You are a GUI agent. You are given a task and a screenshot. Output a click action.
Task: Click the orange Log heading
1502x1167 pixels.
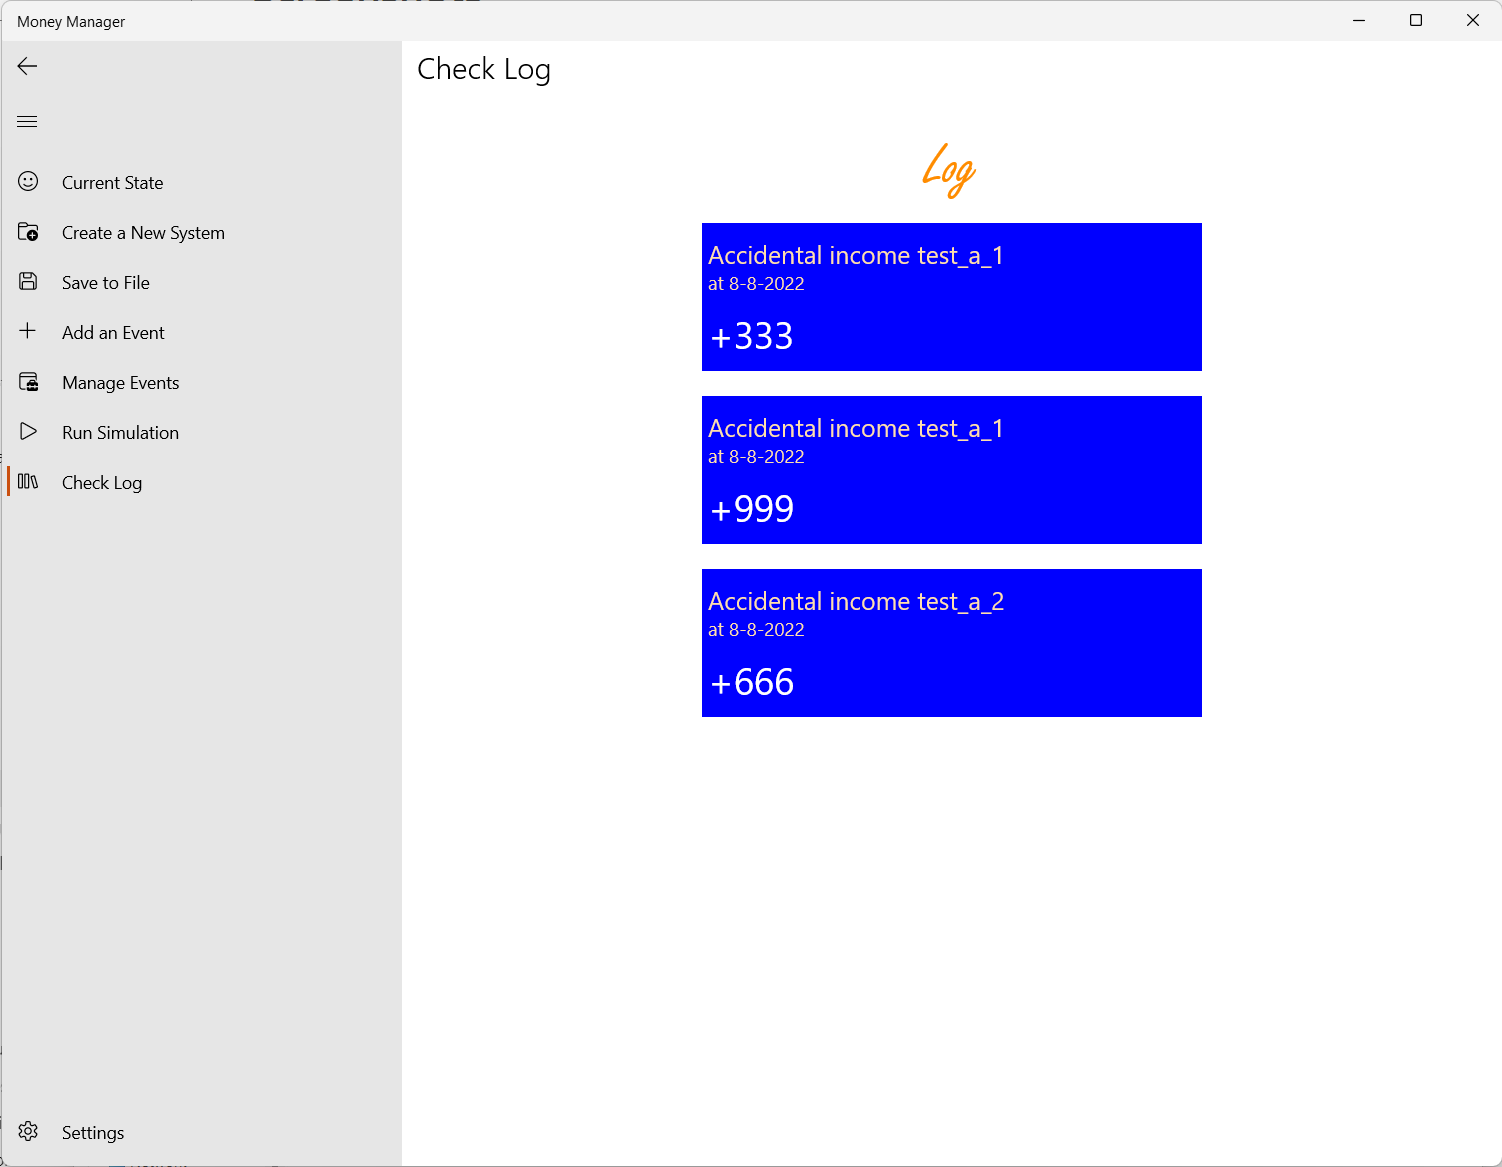[x=949, y=171]
